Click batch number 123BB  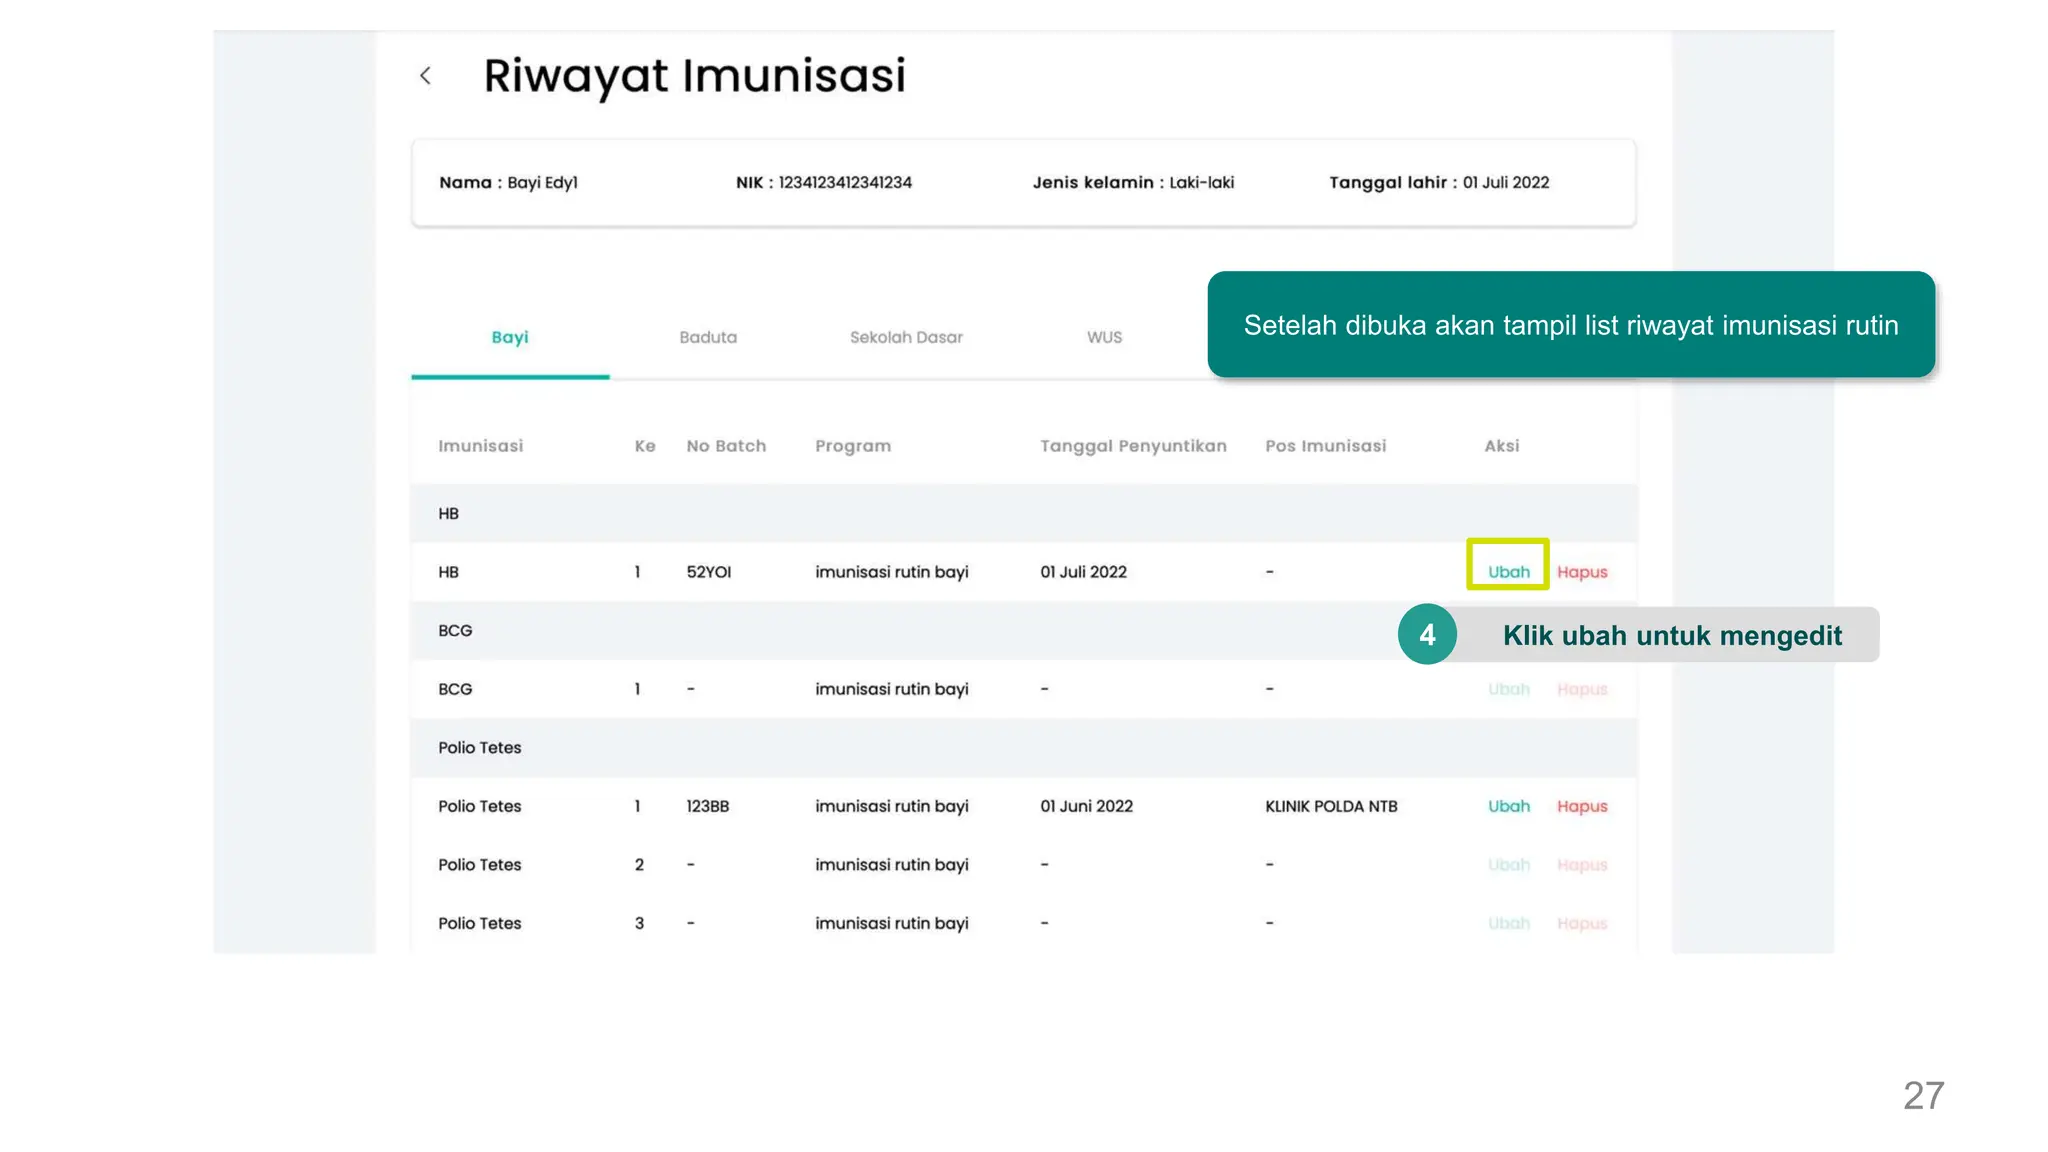[x=707, y=806]
